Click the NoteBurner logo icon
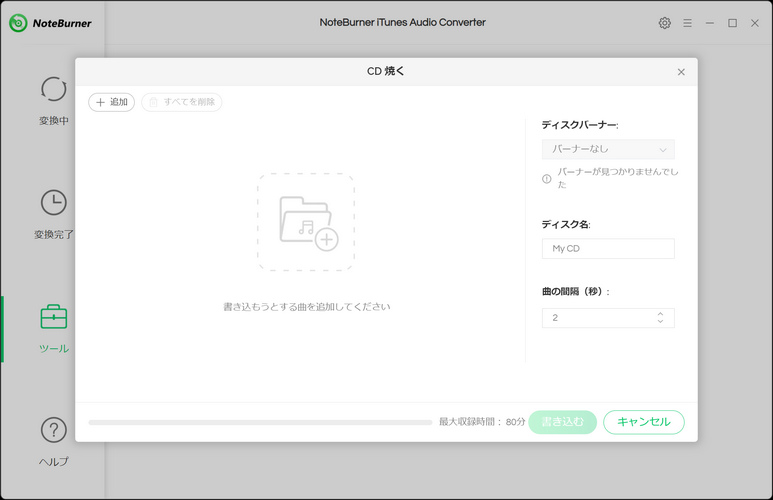The image size is (773, 500). (18, 23)
